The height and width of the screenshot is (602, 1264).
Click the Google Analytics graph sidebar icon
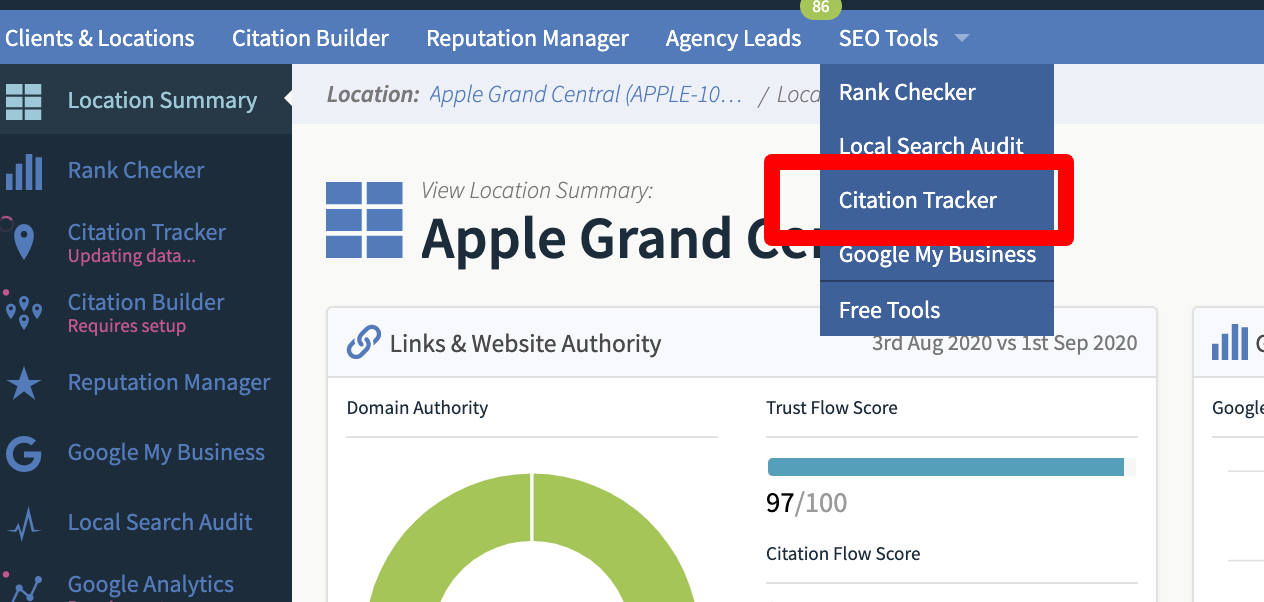pos(24,587)
